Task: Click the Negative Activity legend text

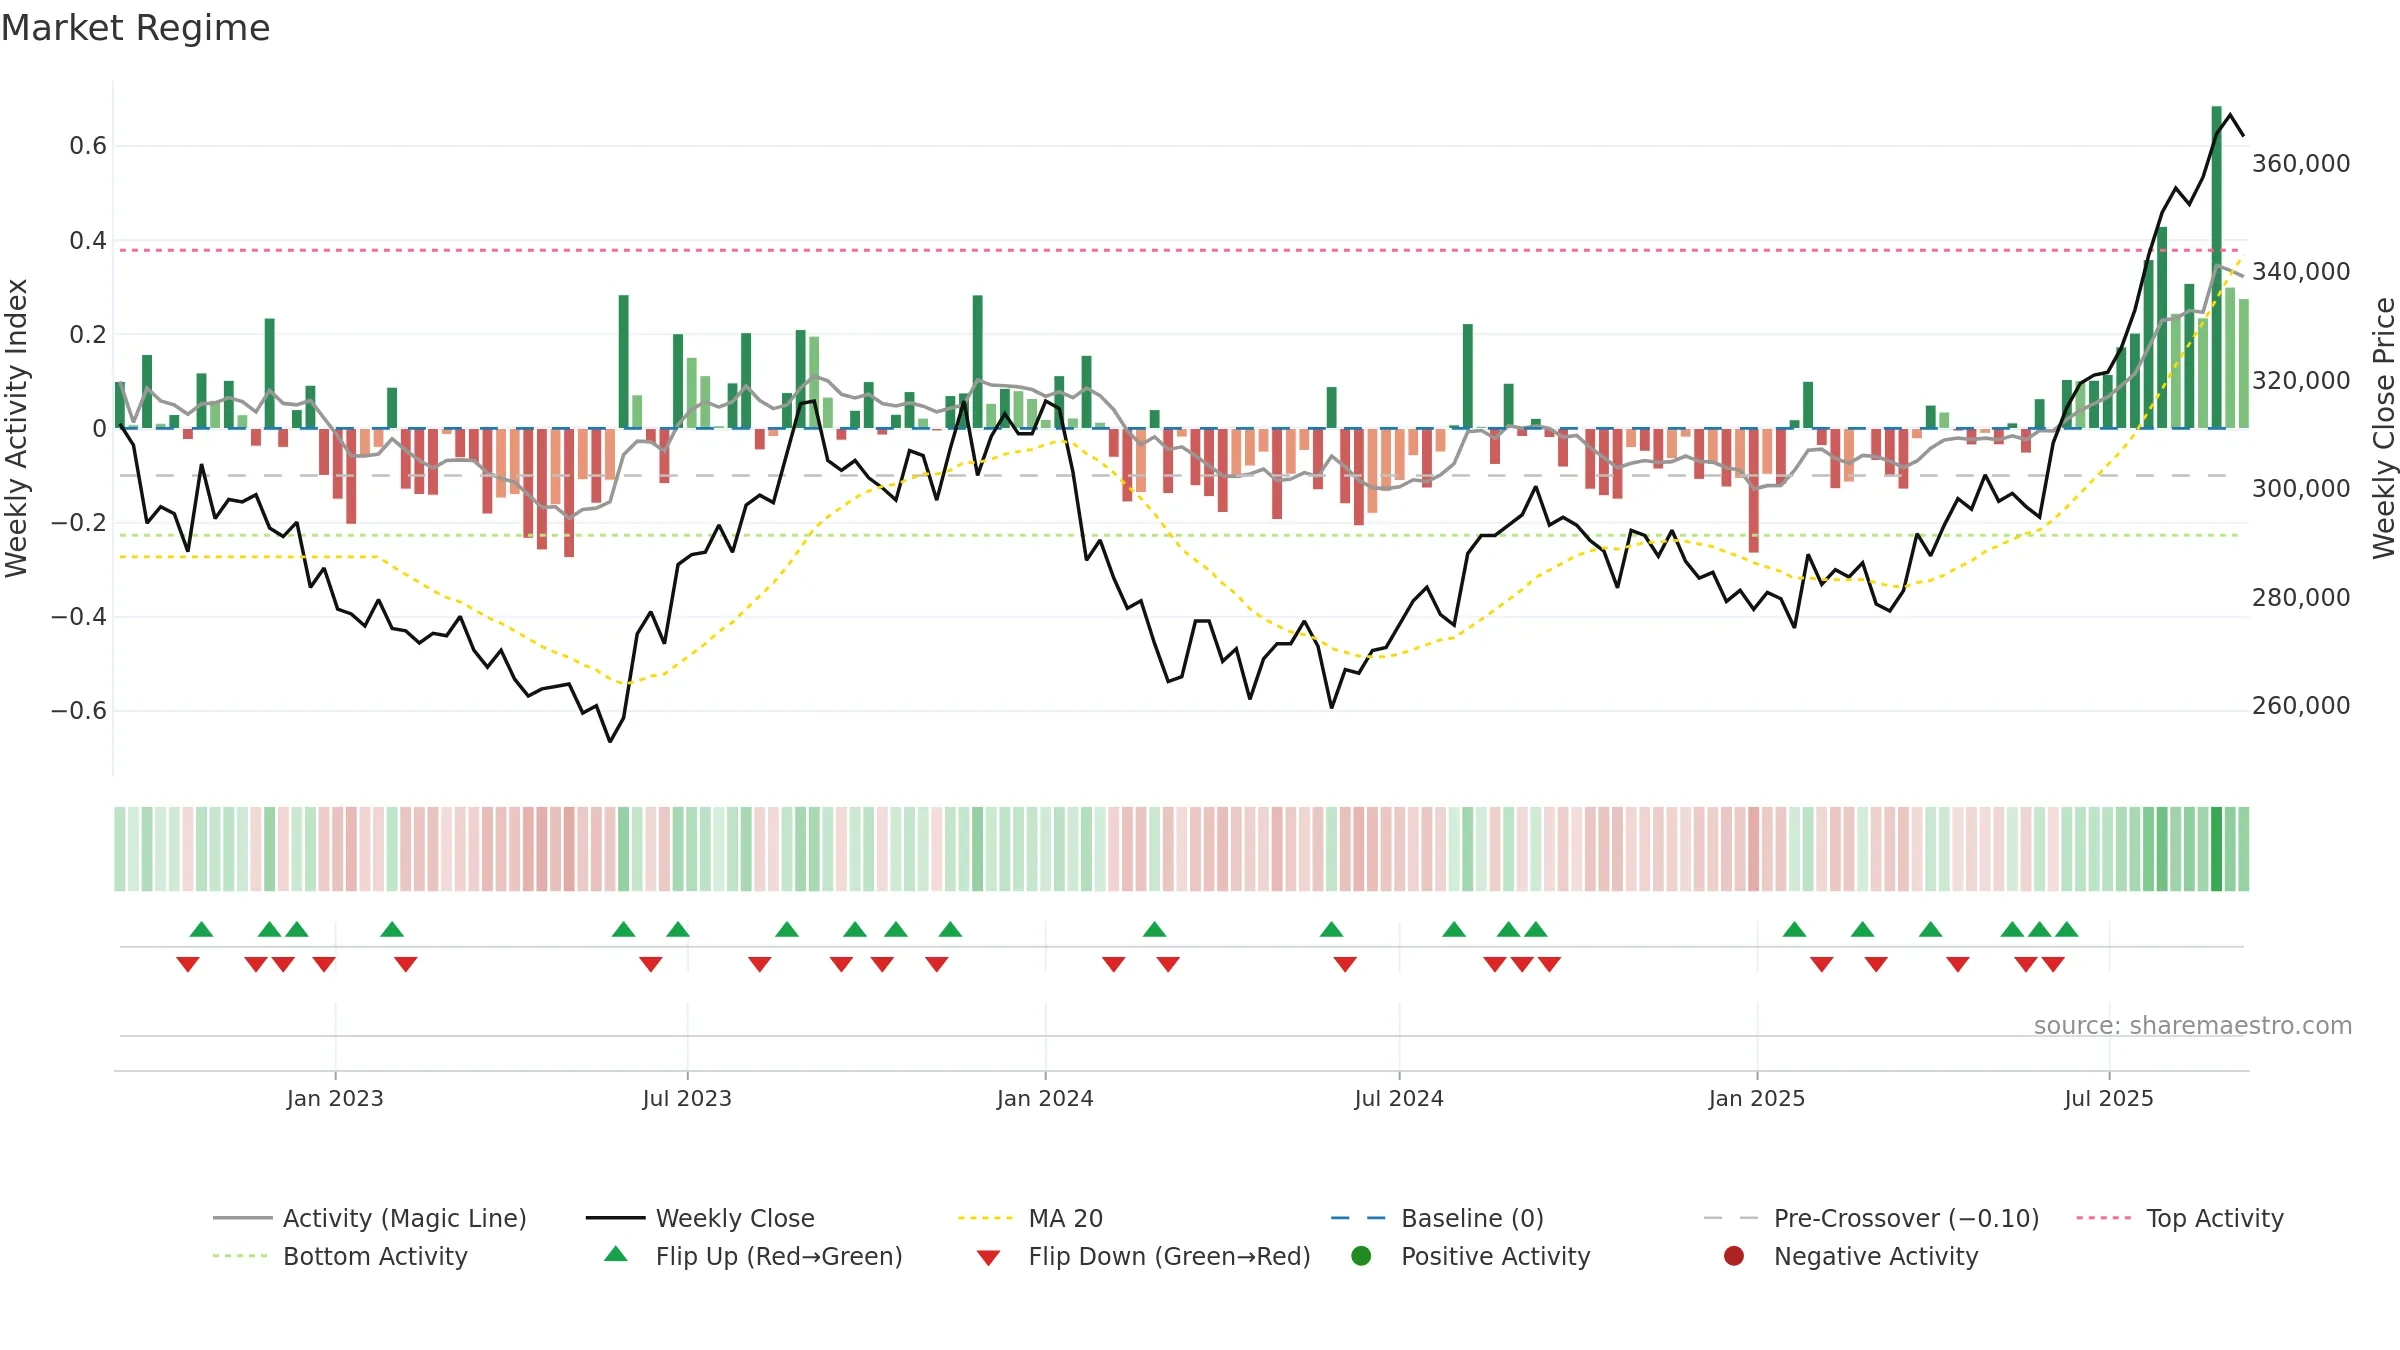Action: pyautogui.click(x=1876, y=1256)
